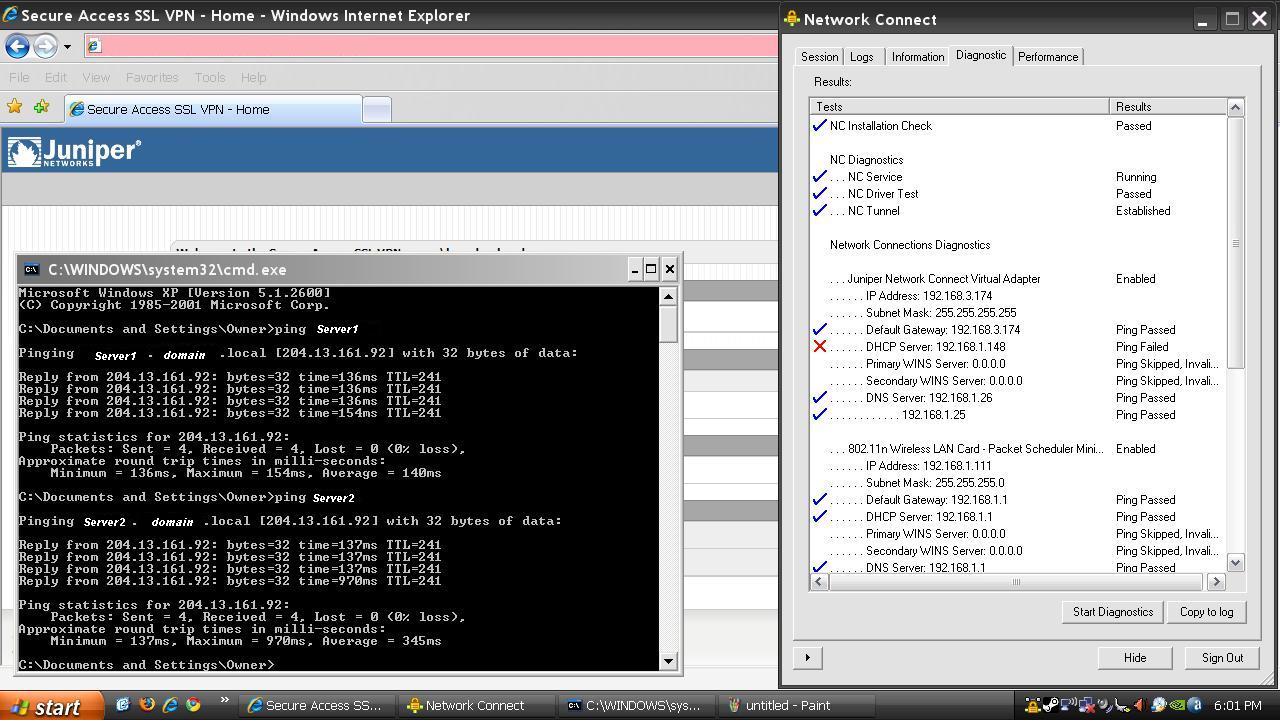Select the Diagnostic tab in Network Connect
The width and height of the screenshot is (1280, 720).
click(x=980, y=55)
